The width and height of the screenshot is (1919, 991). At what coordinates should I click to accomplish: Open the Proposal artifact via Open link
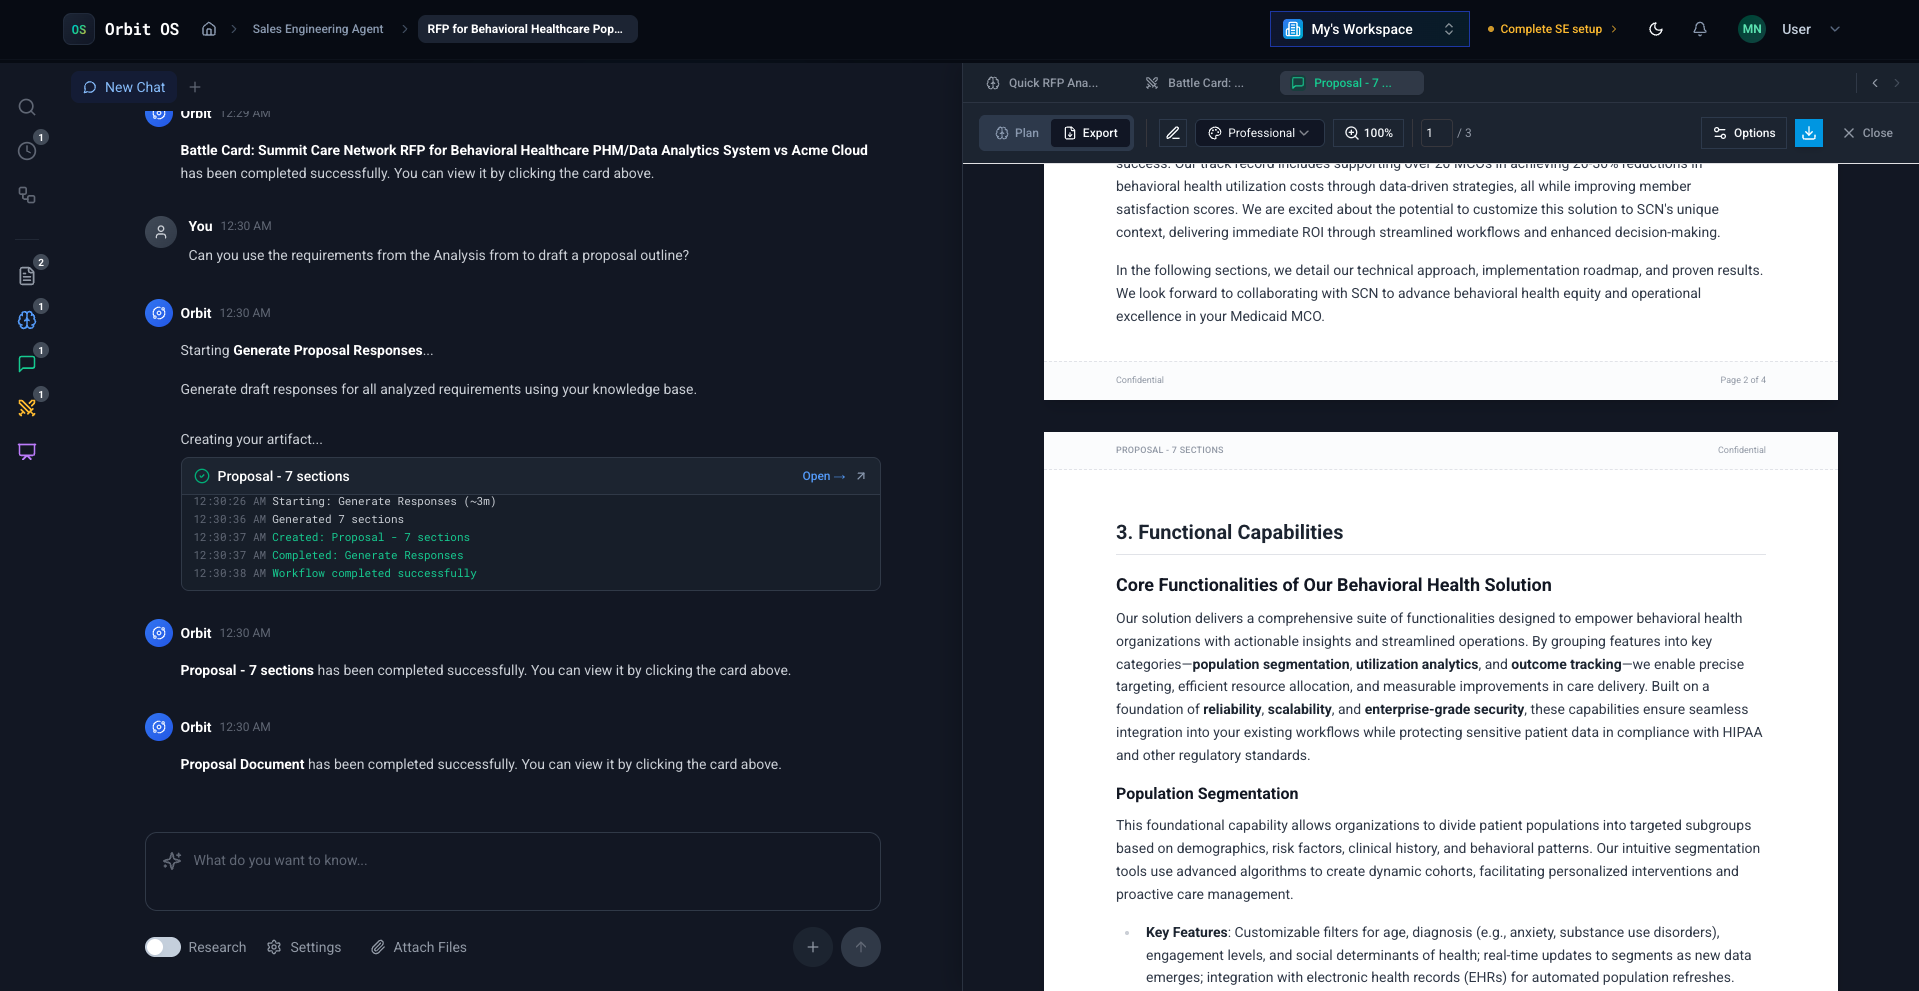pos(824,476)
